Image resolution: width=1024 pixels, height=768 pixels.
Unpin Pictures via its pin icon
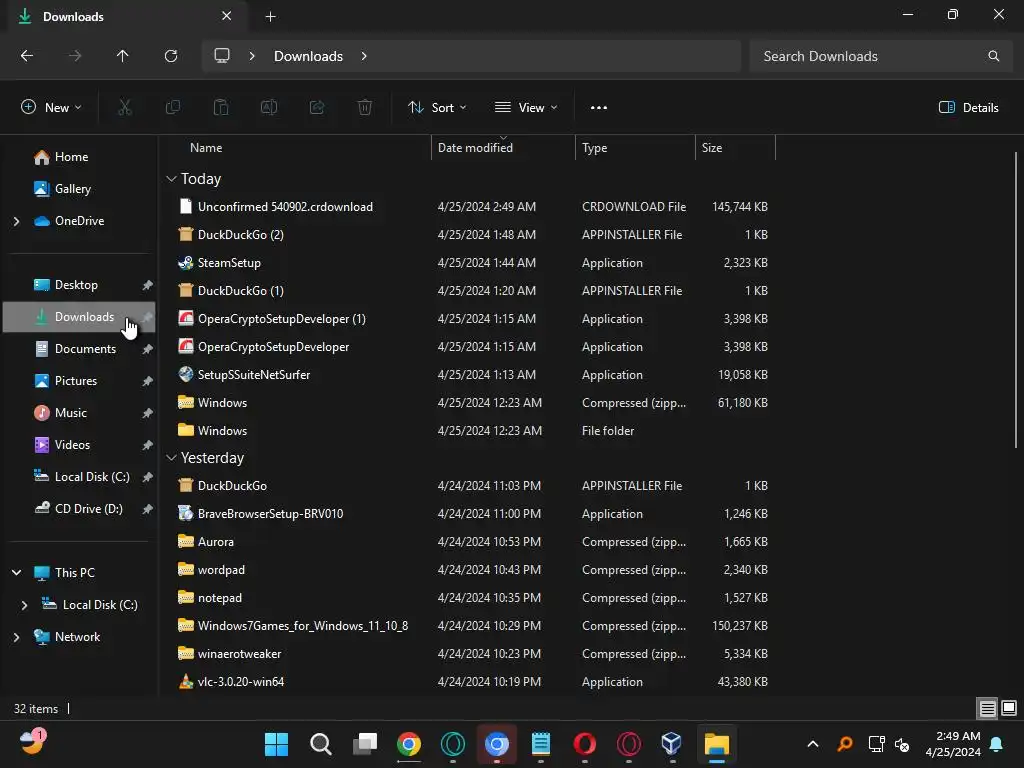pyautogui.click(x=148, y=381)
